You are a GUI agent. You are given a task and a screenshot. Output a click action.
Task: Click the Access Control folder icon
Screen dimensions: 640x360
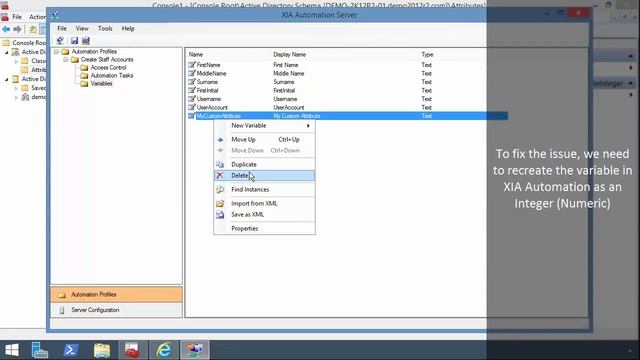84,68
